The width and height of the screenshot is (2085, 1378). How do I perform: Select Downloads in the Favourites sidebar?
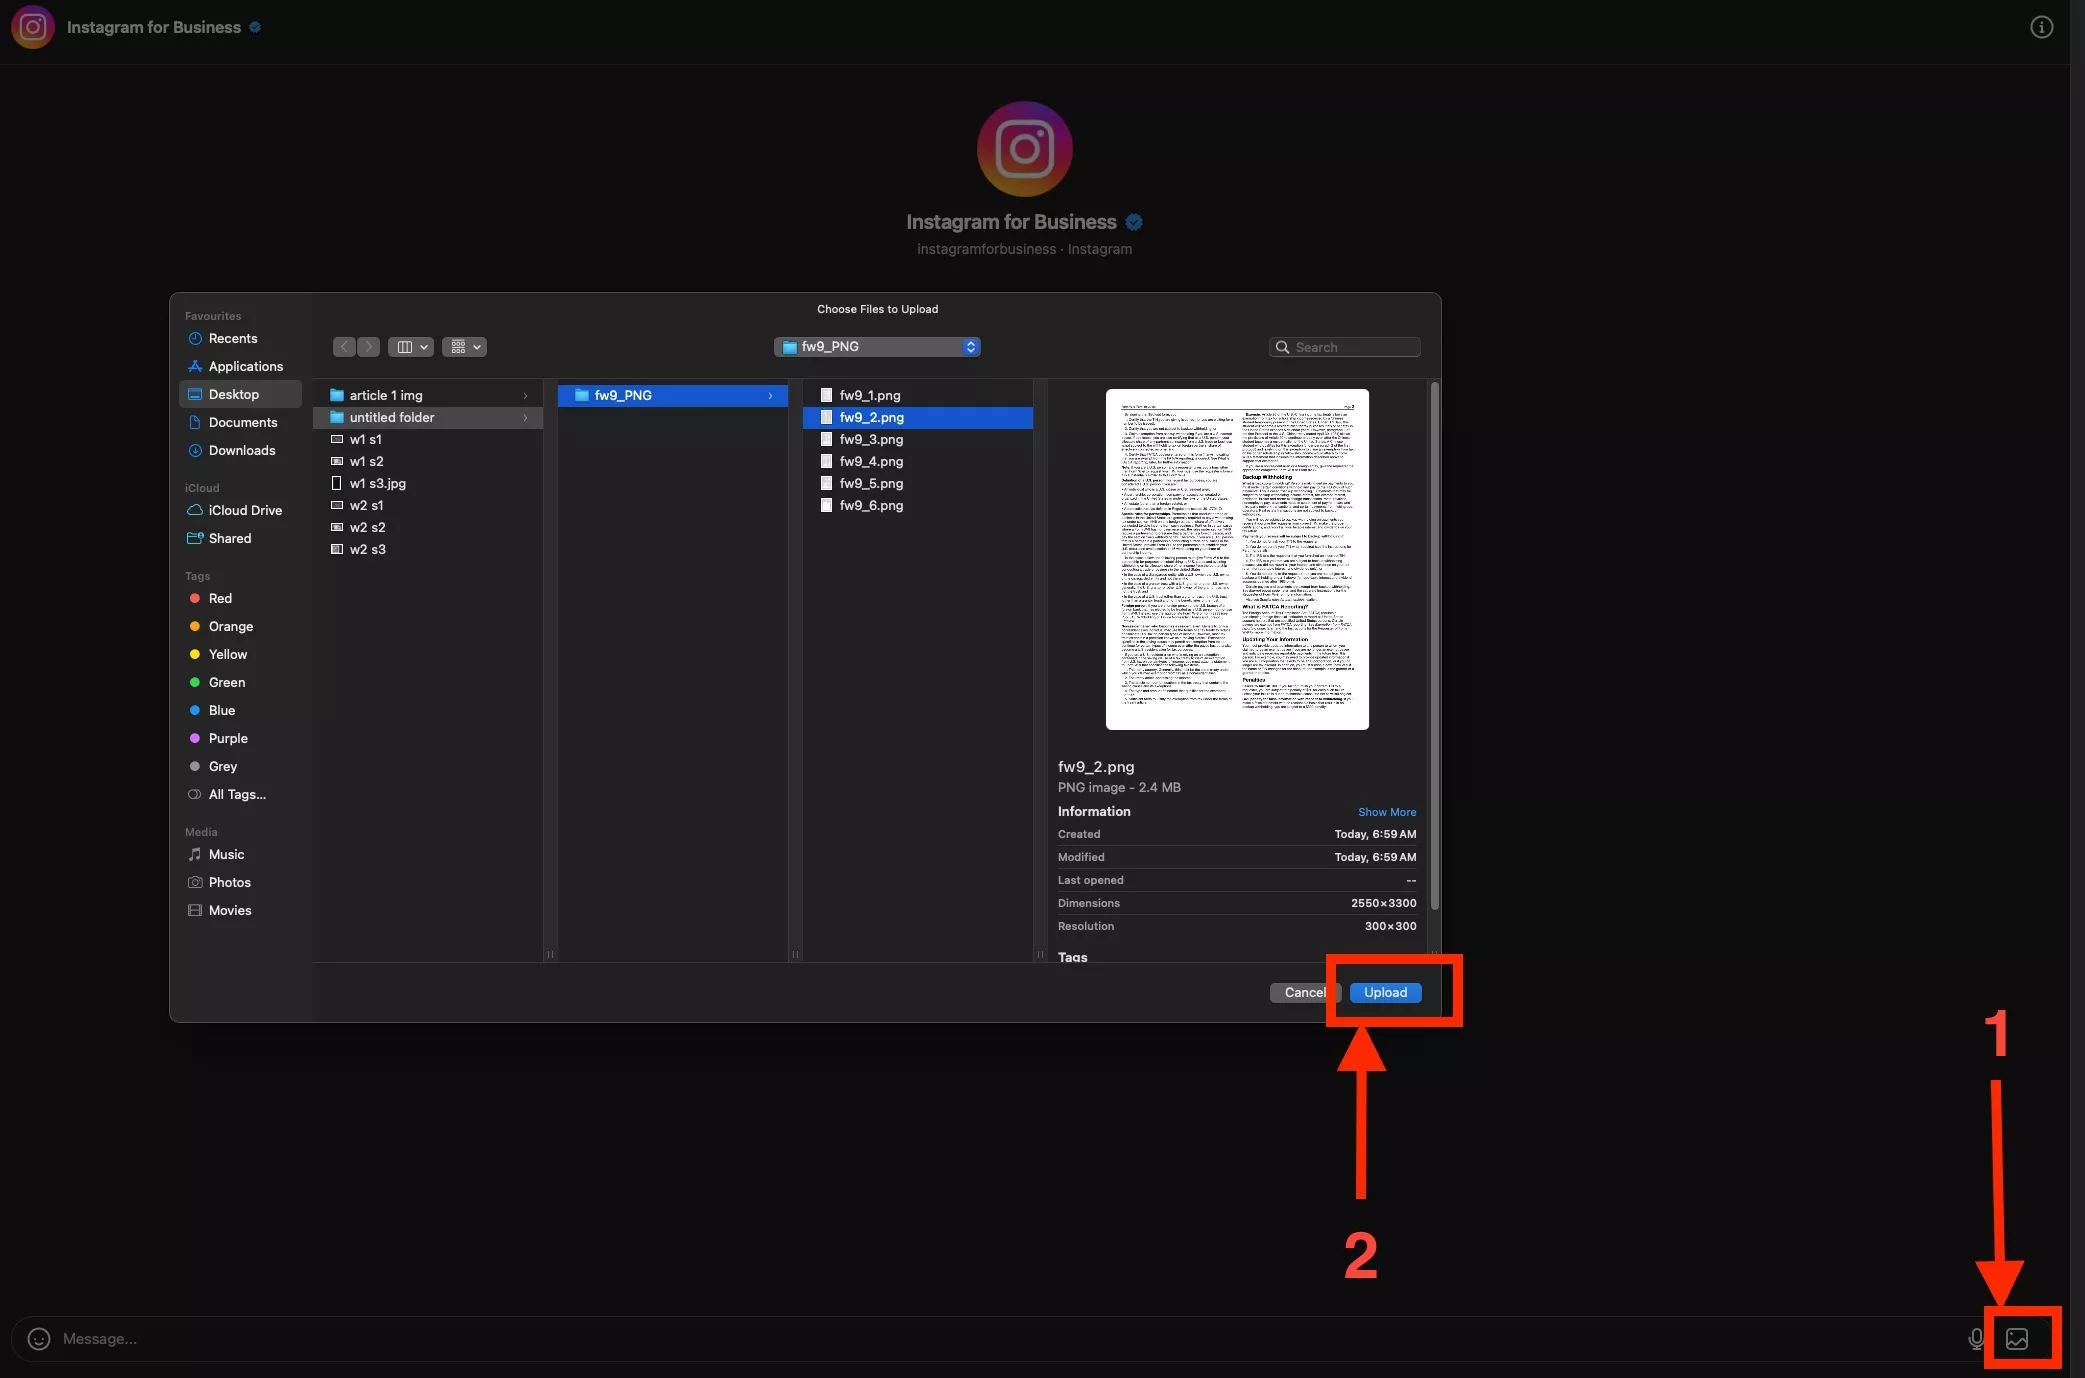(x=241, y=450)
